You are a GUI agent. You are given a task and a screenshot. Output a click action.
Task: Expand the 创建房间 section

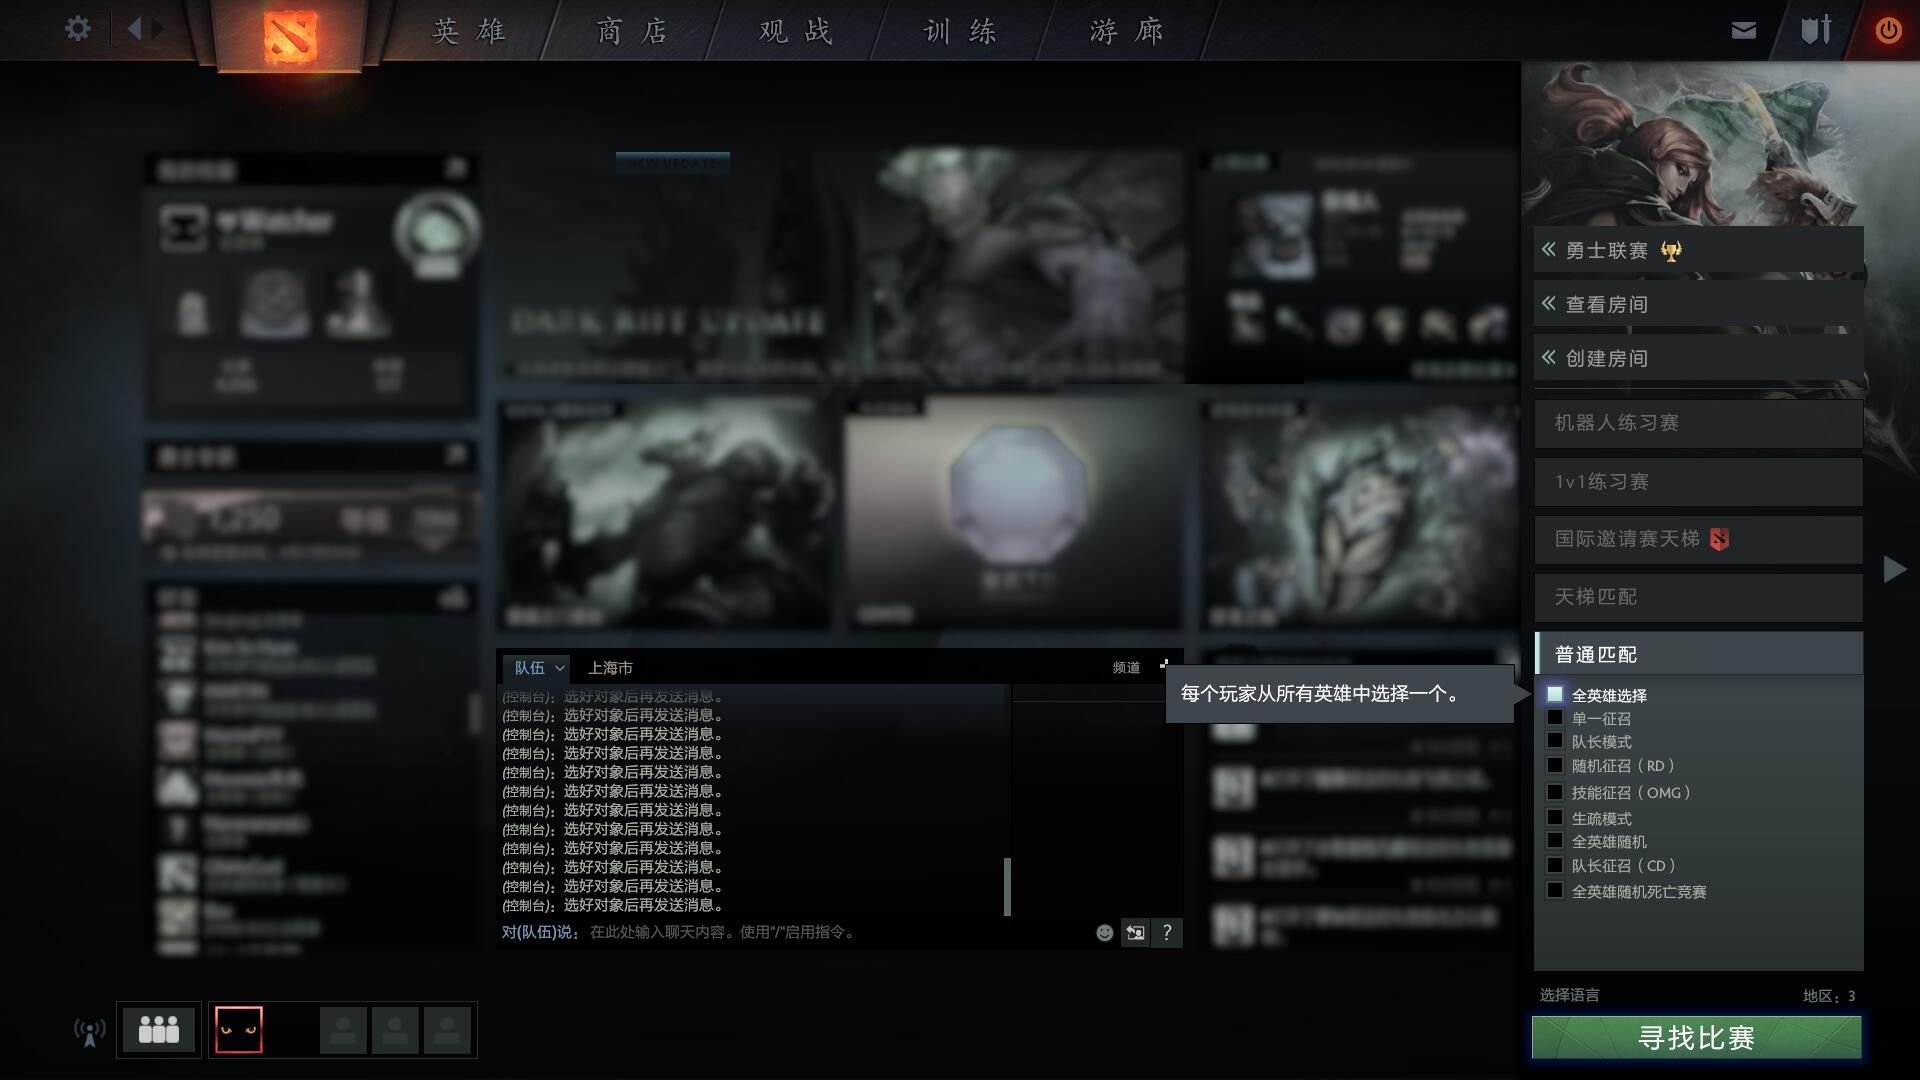tap(1697, 358)
